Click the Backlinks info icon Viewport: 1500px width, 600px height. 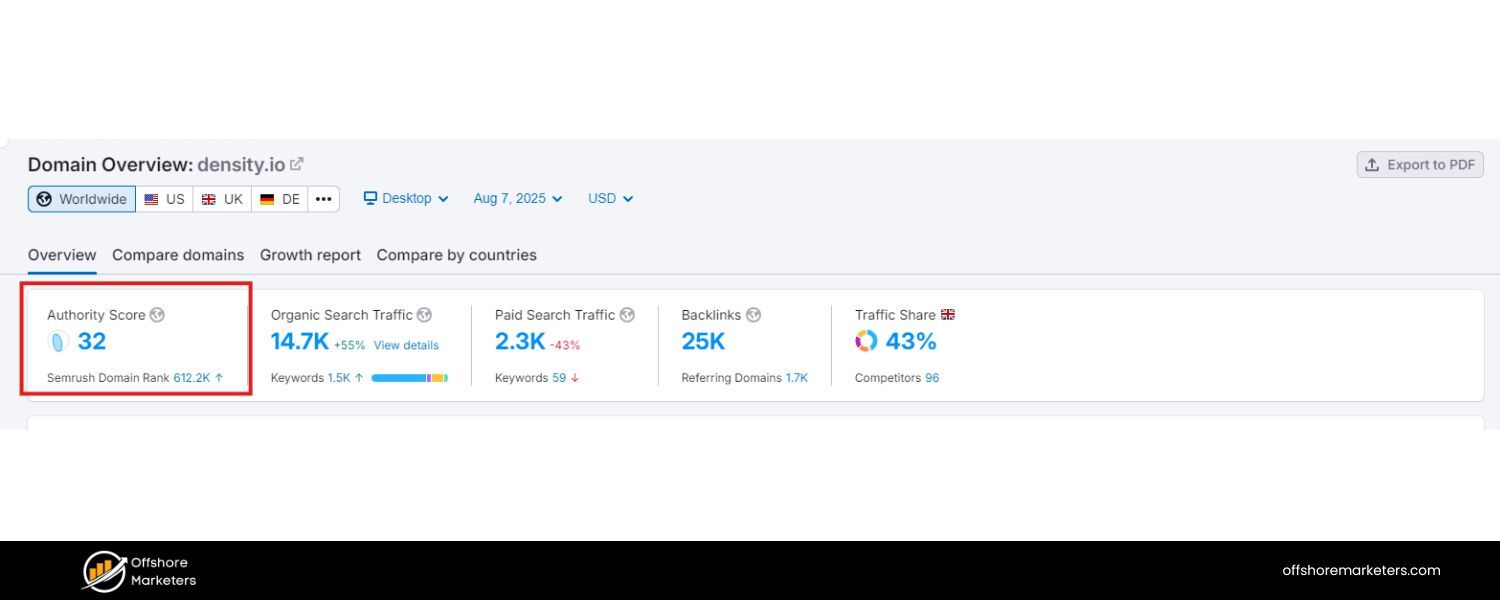(755, 314)
